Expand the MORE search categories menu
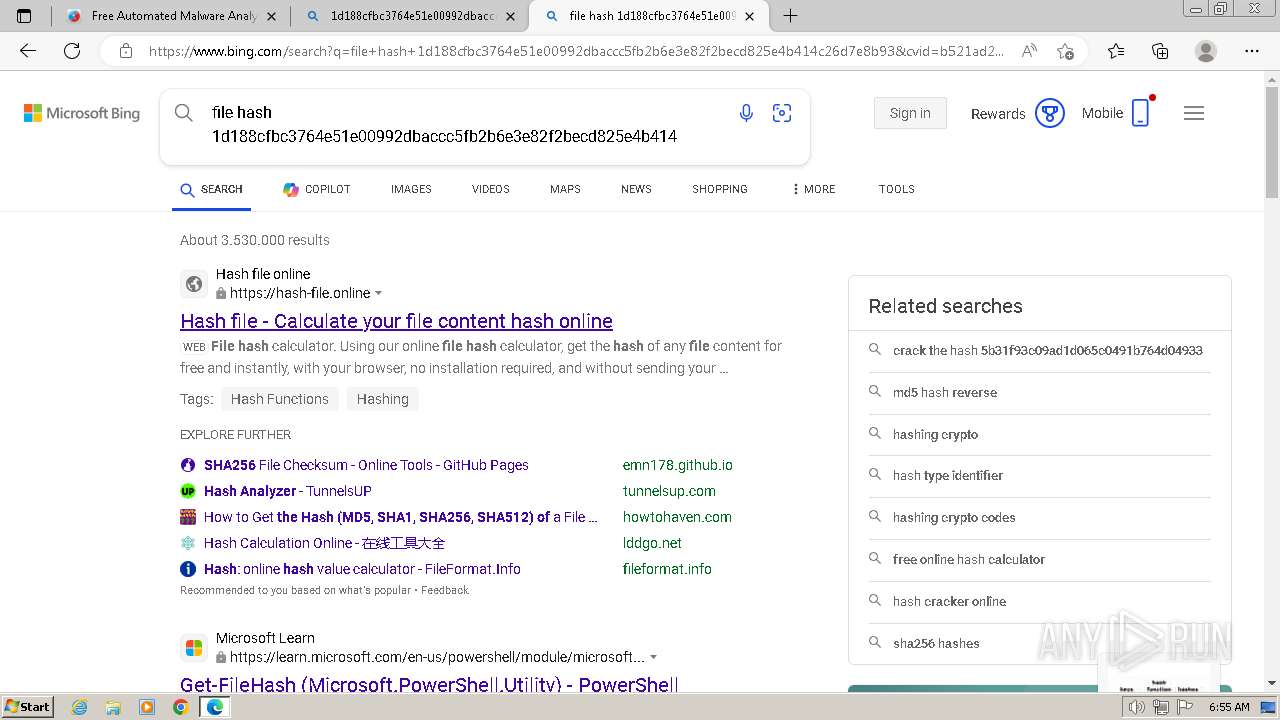This screenshot has width=1280, height=720. coord(814,189)
